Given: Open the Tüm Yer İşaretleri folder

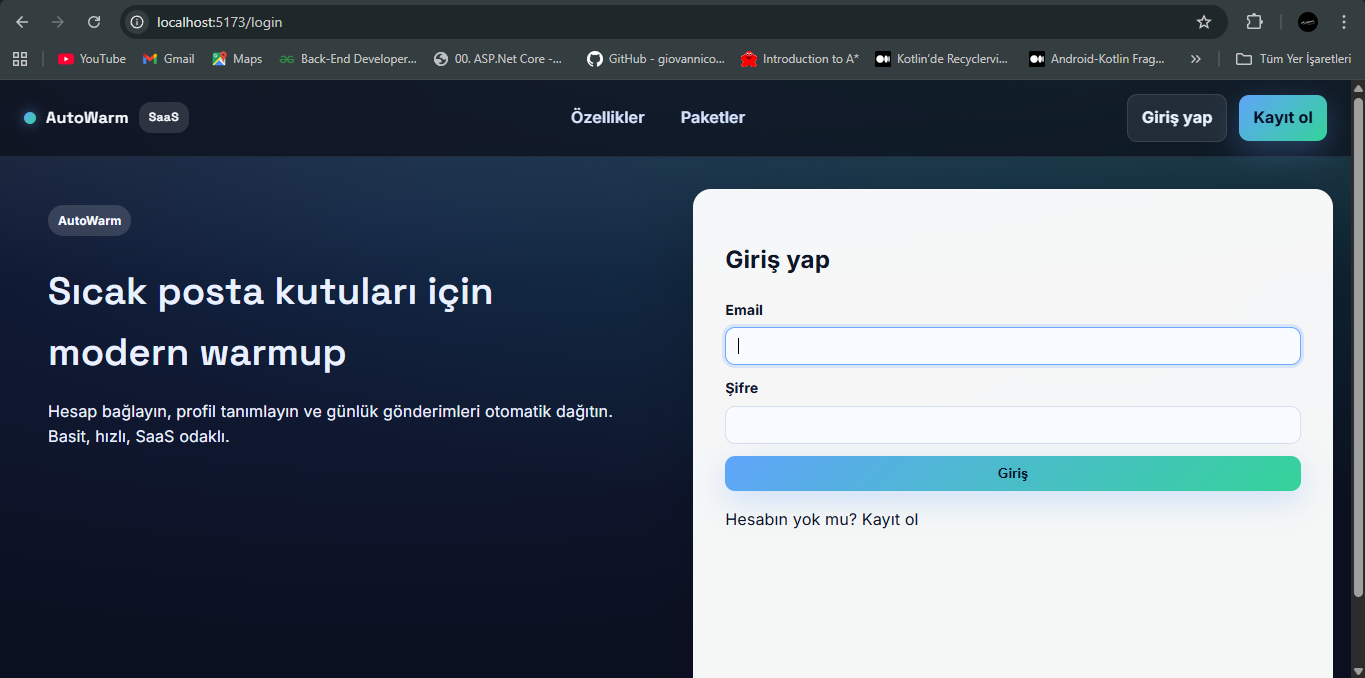Looking at the screenshot, I should 1293,59.
